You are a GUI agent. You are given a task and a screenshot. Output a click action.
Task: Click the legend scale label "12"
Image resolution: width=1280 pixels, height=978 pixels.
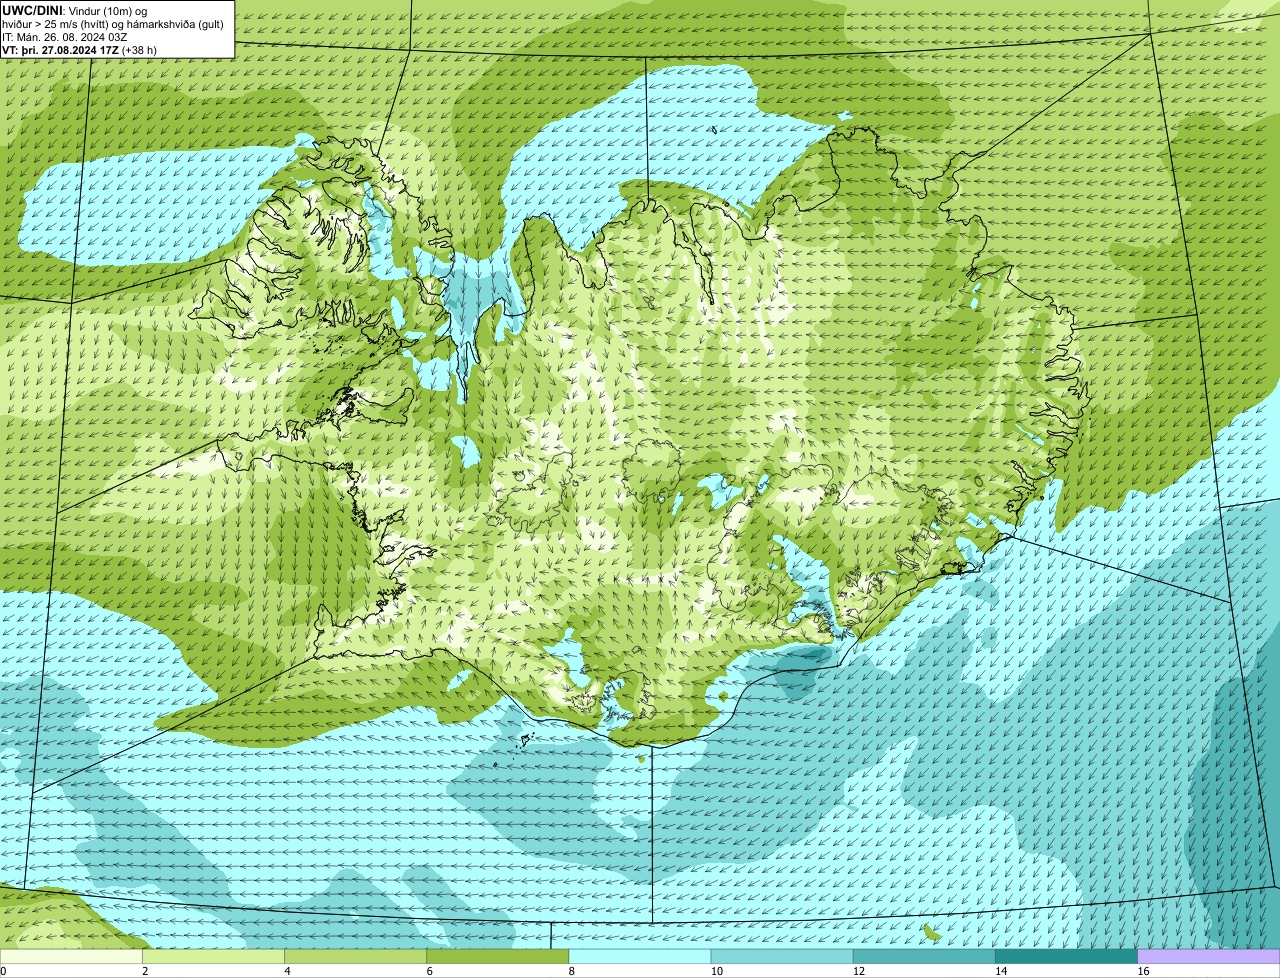tap(859, 971)
